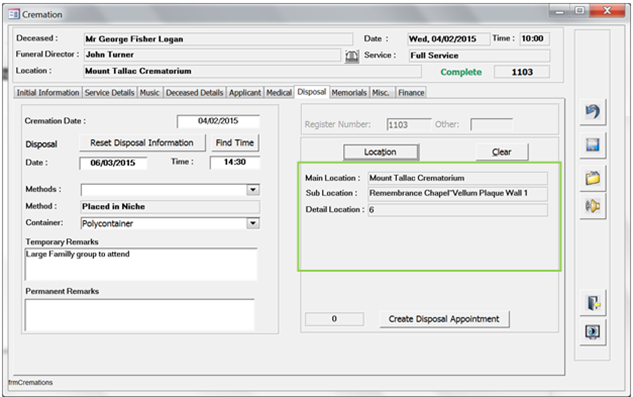Open the yellow folder icon button
633x397 pixels.
pos(593,178)
